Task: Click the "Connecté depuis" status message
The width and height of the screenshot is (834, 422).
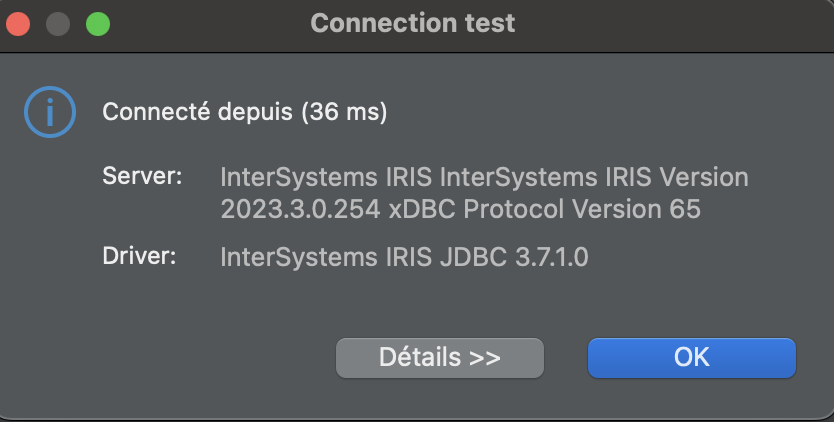Action: tap(199, 111)
